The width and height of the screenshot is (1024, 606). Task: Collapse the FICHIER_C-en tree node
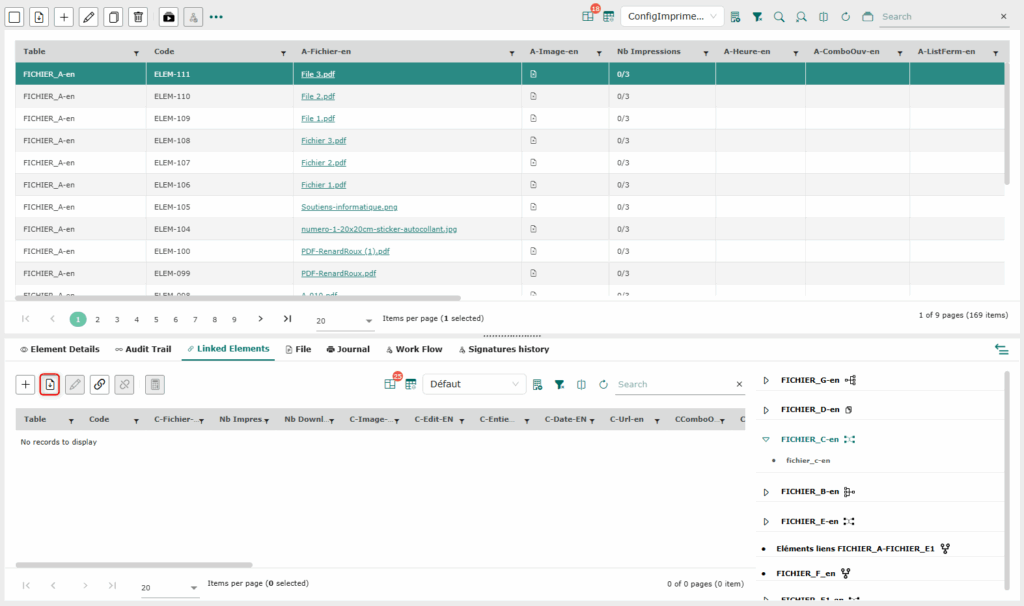click(766, 439)
